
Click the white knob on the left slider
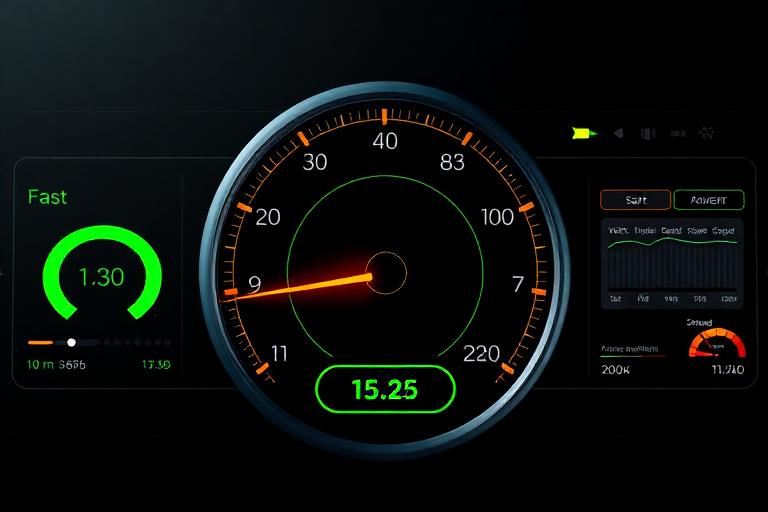[72, 342]
